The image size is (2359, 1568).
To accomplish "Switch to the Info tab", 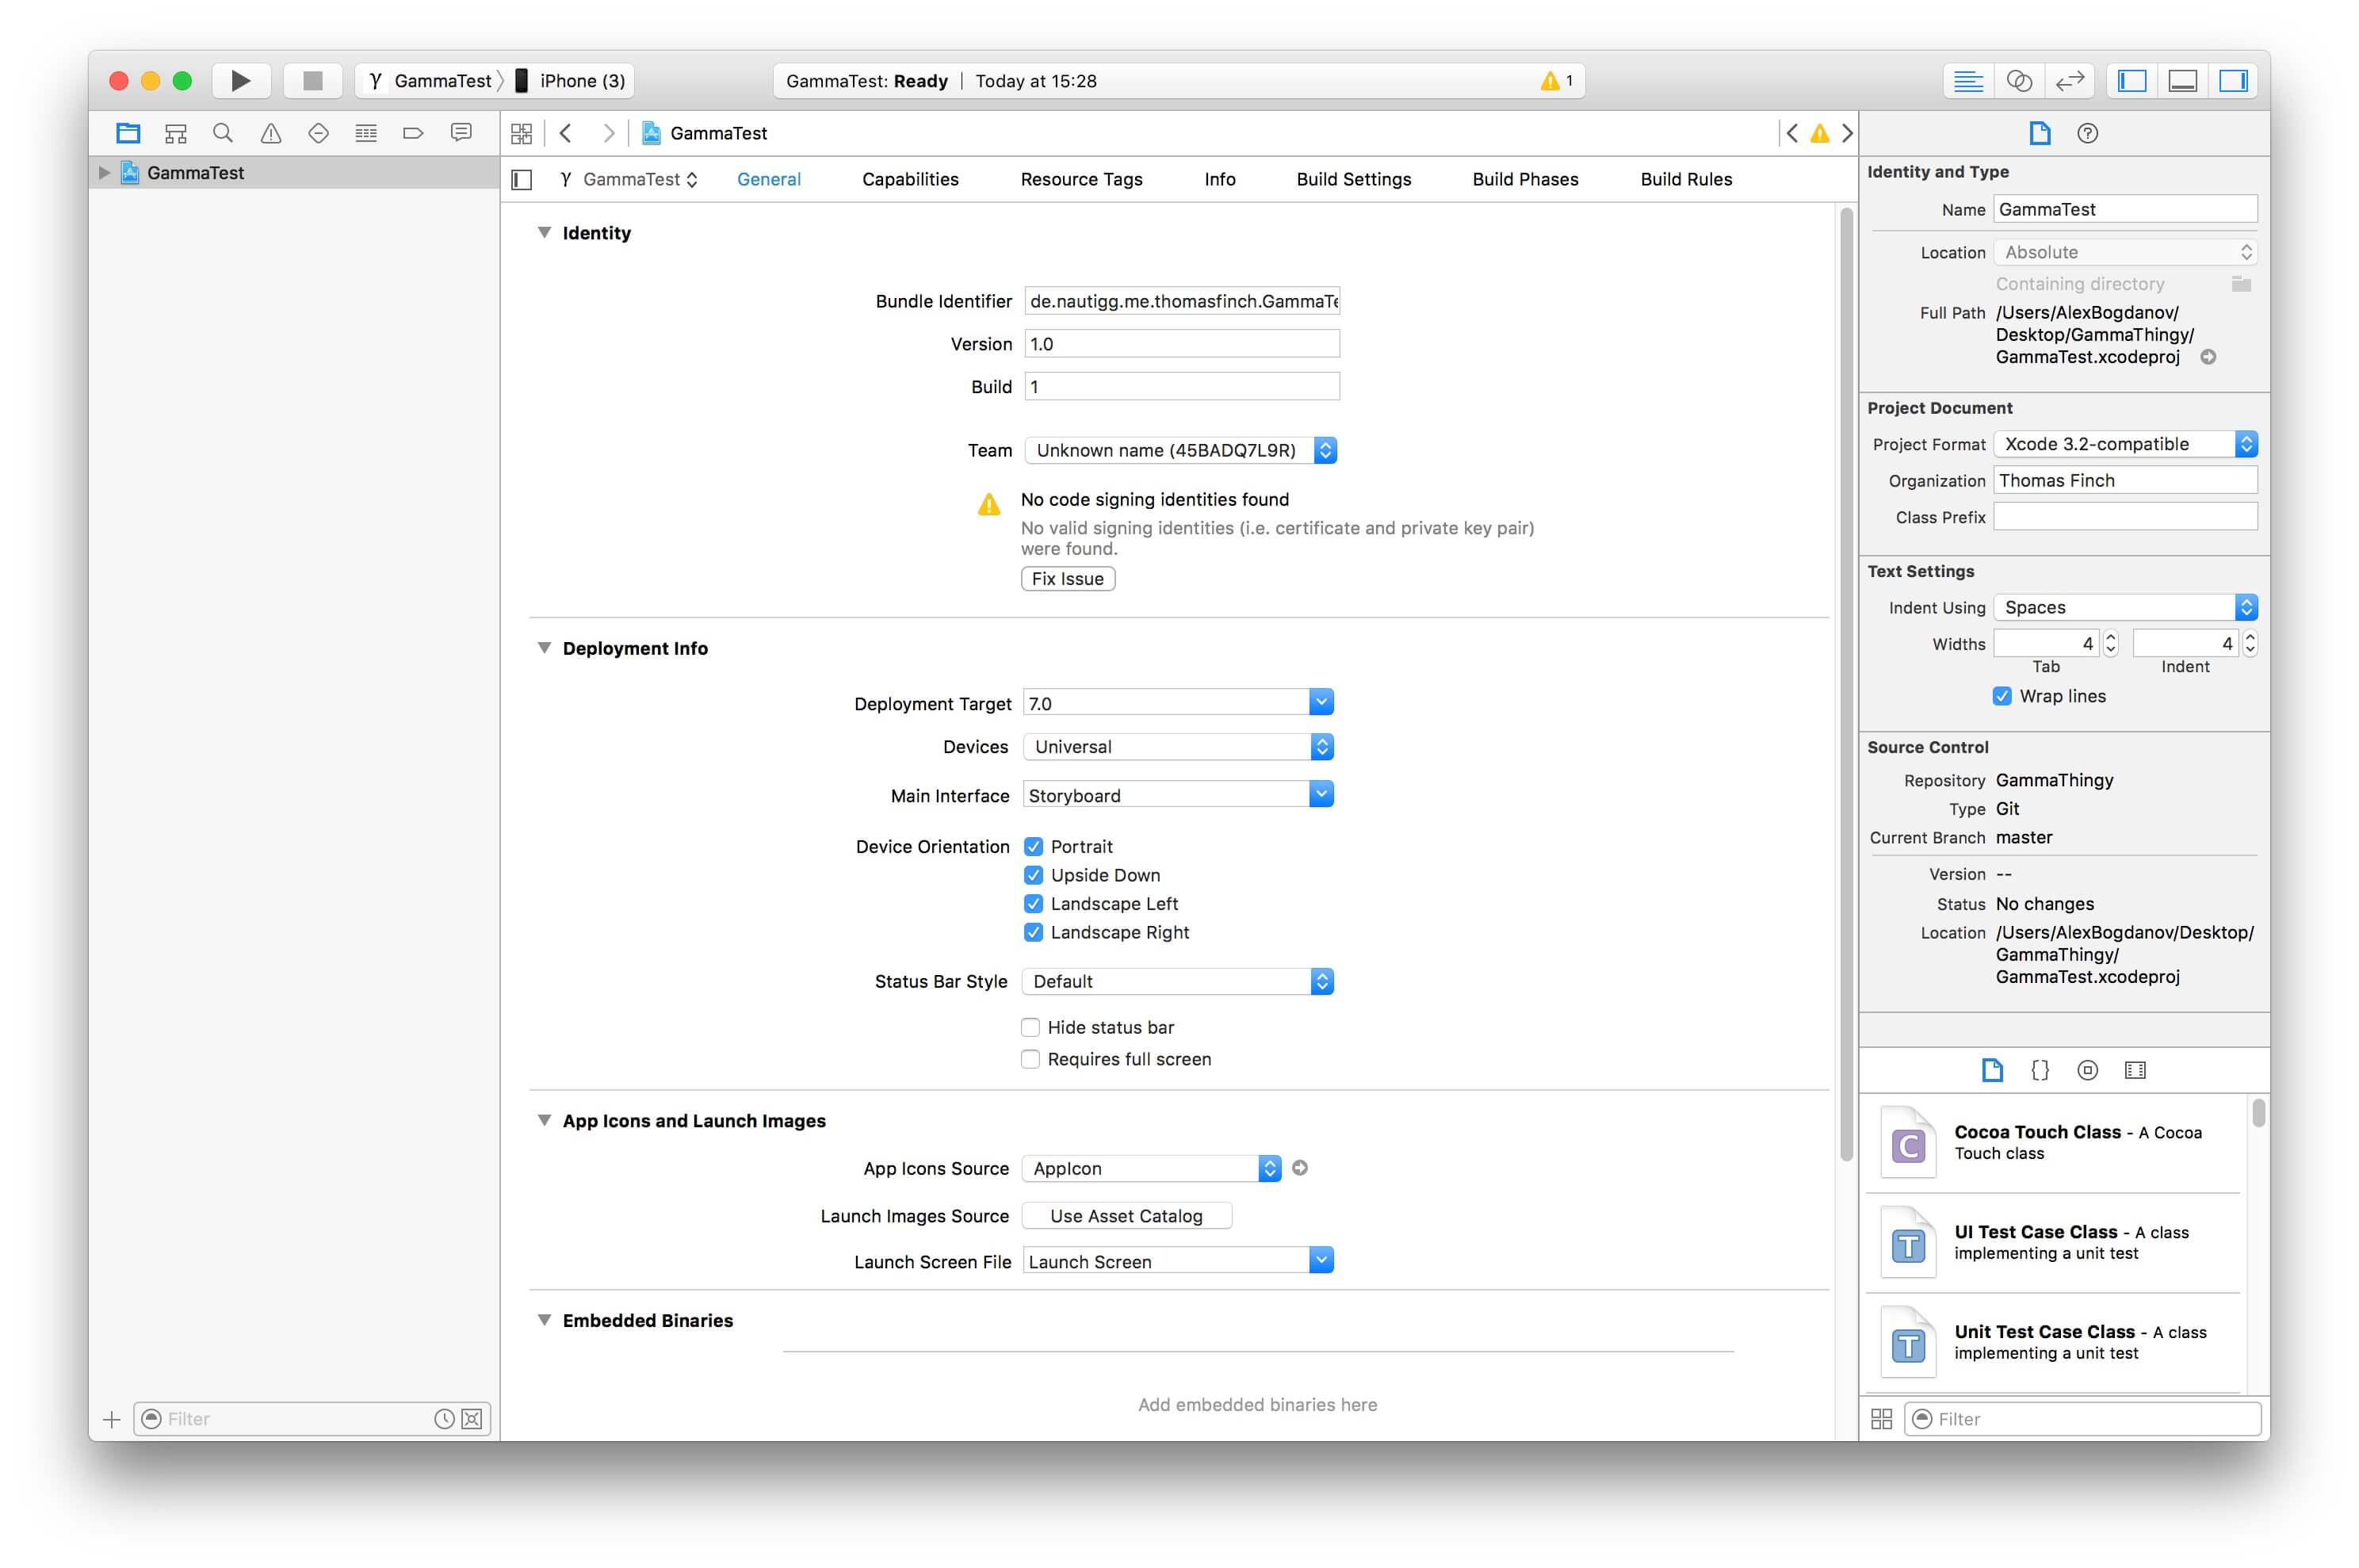I will pos(1219,179).
